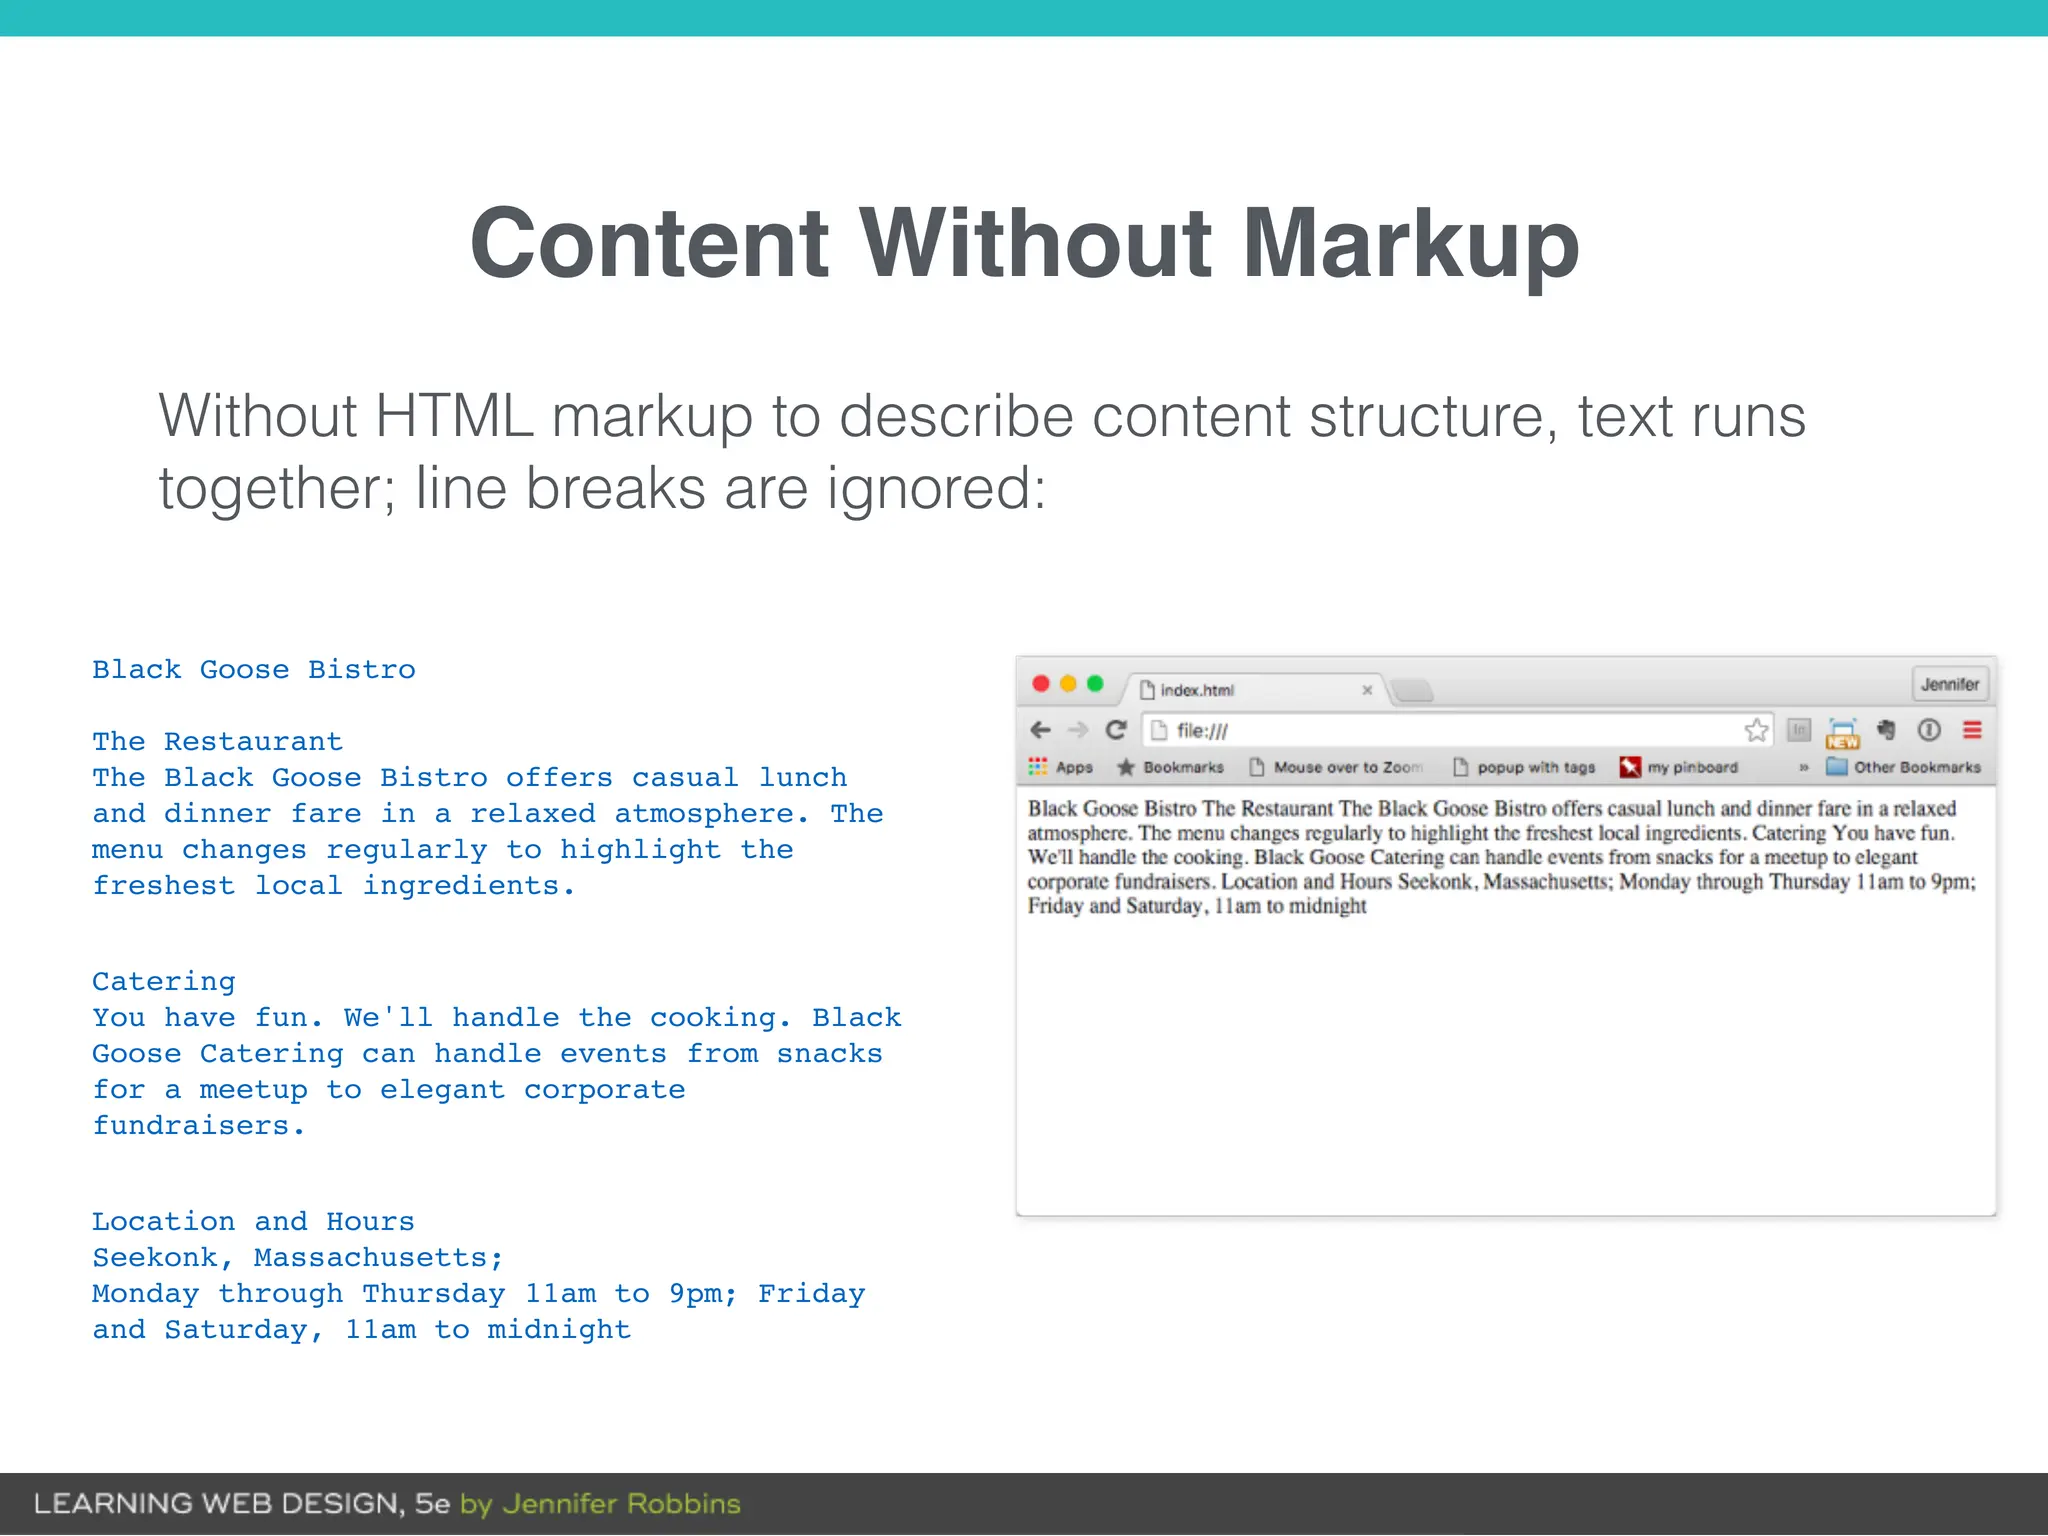
Task: Click the green maximize window dot
Action: tap(1095, 683)
